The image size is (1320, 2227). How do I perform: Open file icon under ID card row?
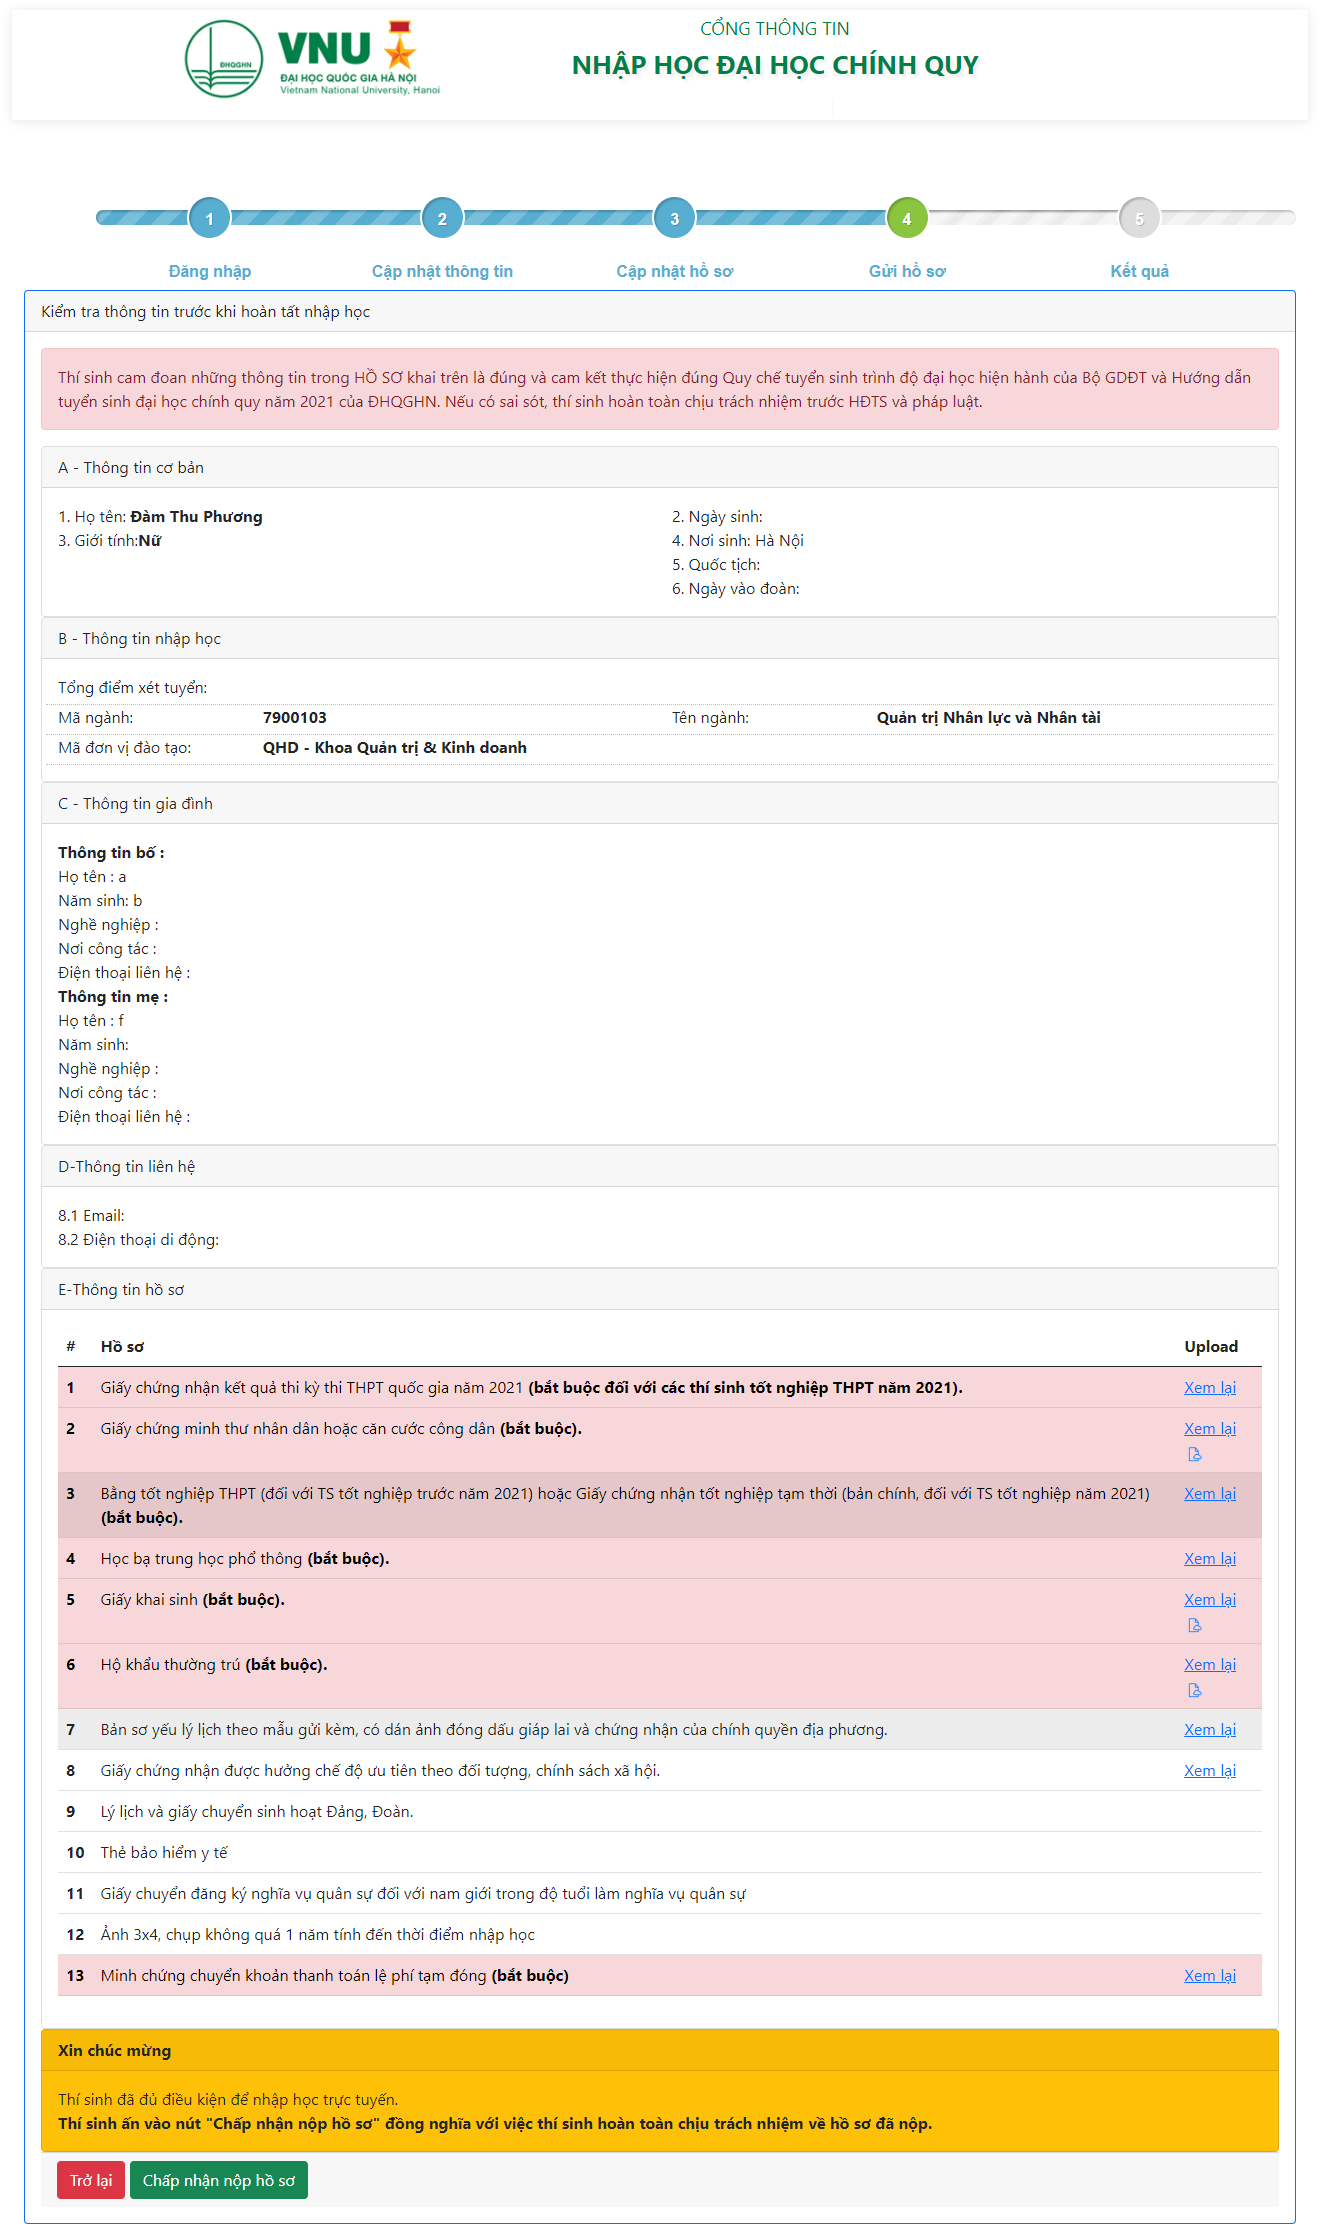click(x=1194, y=1454)
